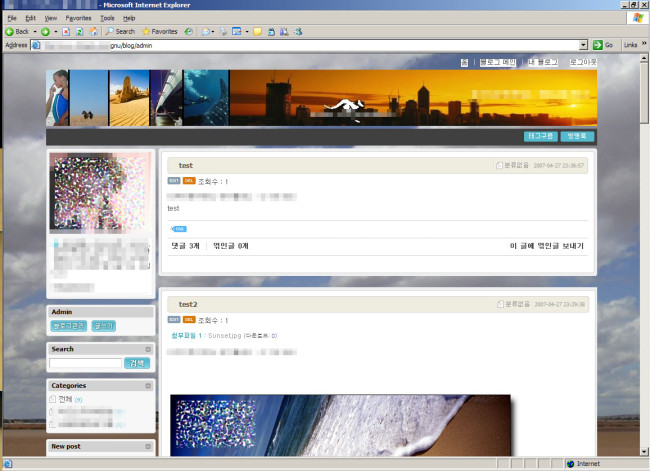Click the blue TAG icon in test post
The width and height of the screenshot is (650, 471).
pyautogui.click(x=179, y=229)
